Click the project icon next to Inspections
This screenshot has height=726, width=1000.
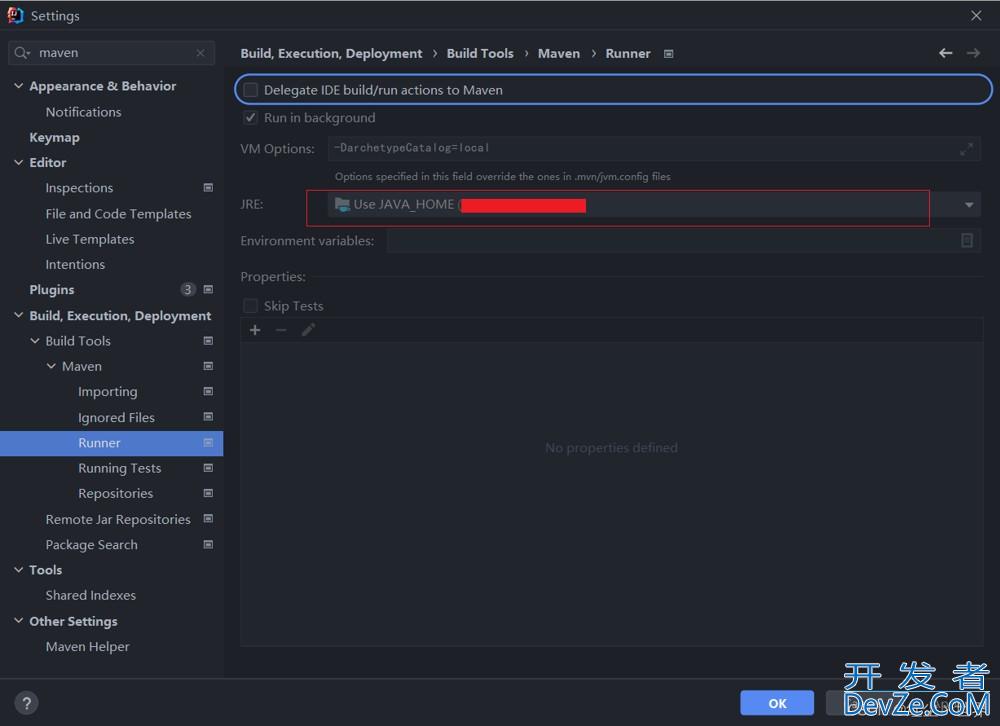click(208, 188)
